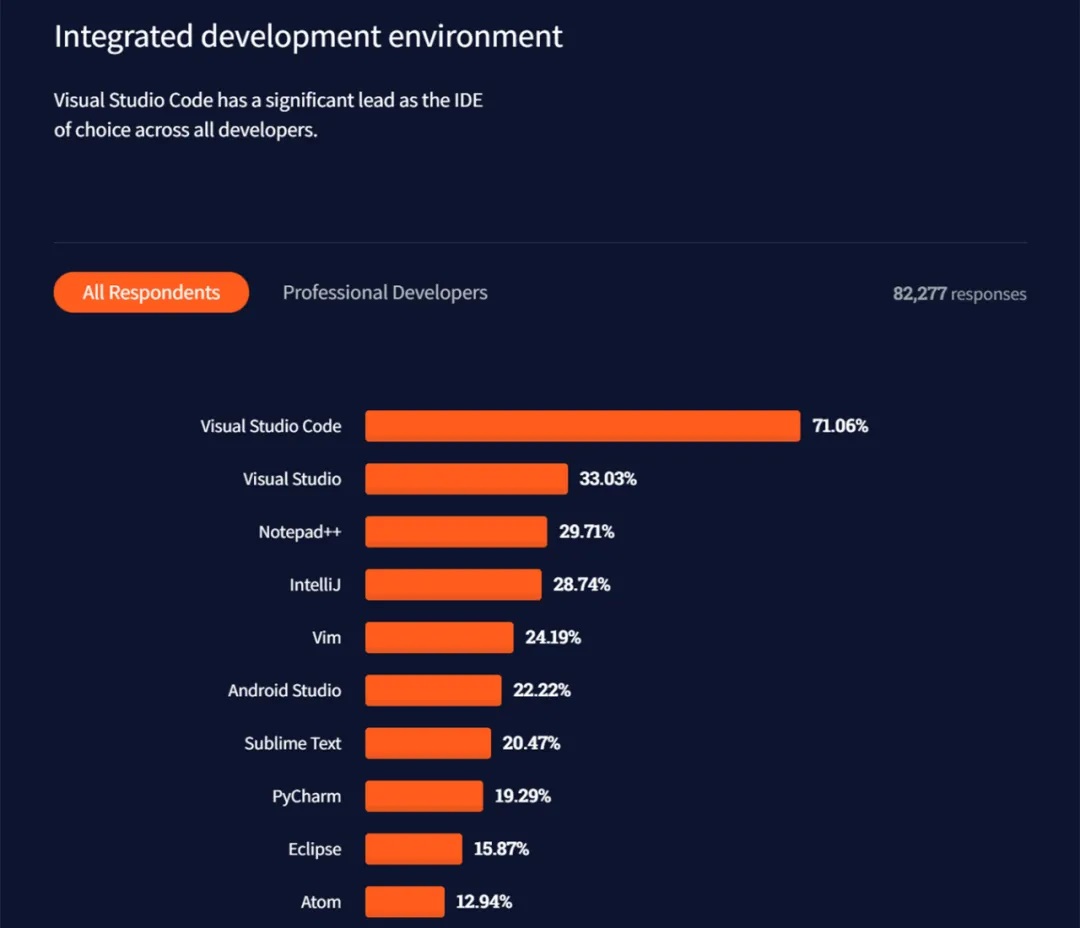Click the Sublime Text label
This screenshot has width=1080, height=928.
pyautogui.click(x=293, y=743)
